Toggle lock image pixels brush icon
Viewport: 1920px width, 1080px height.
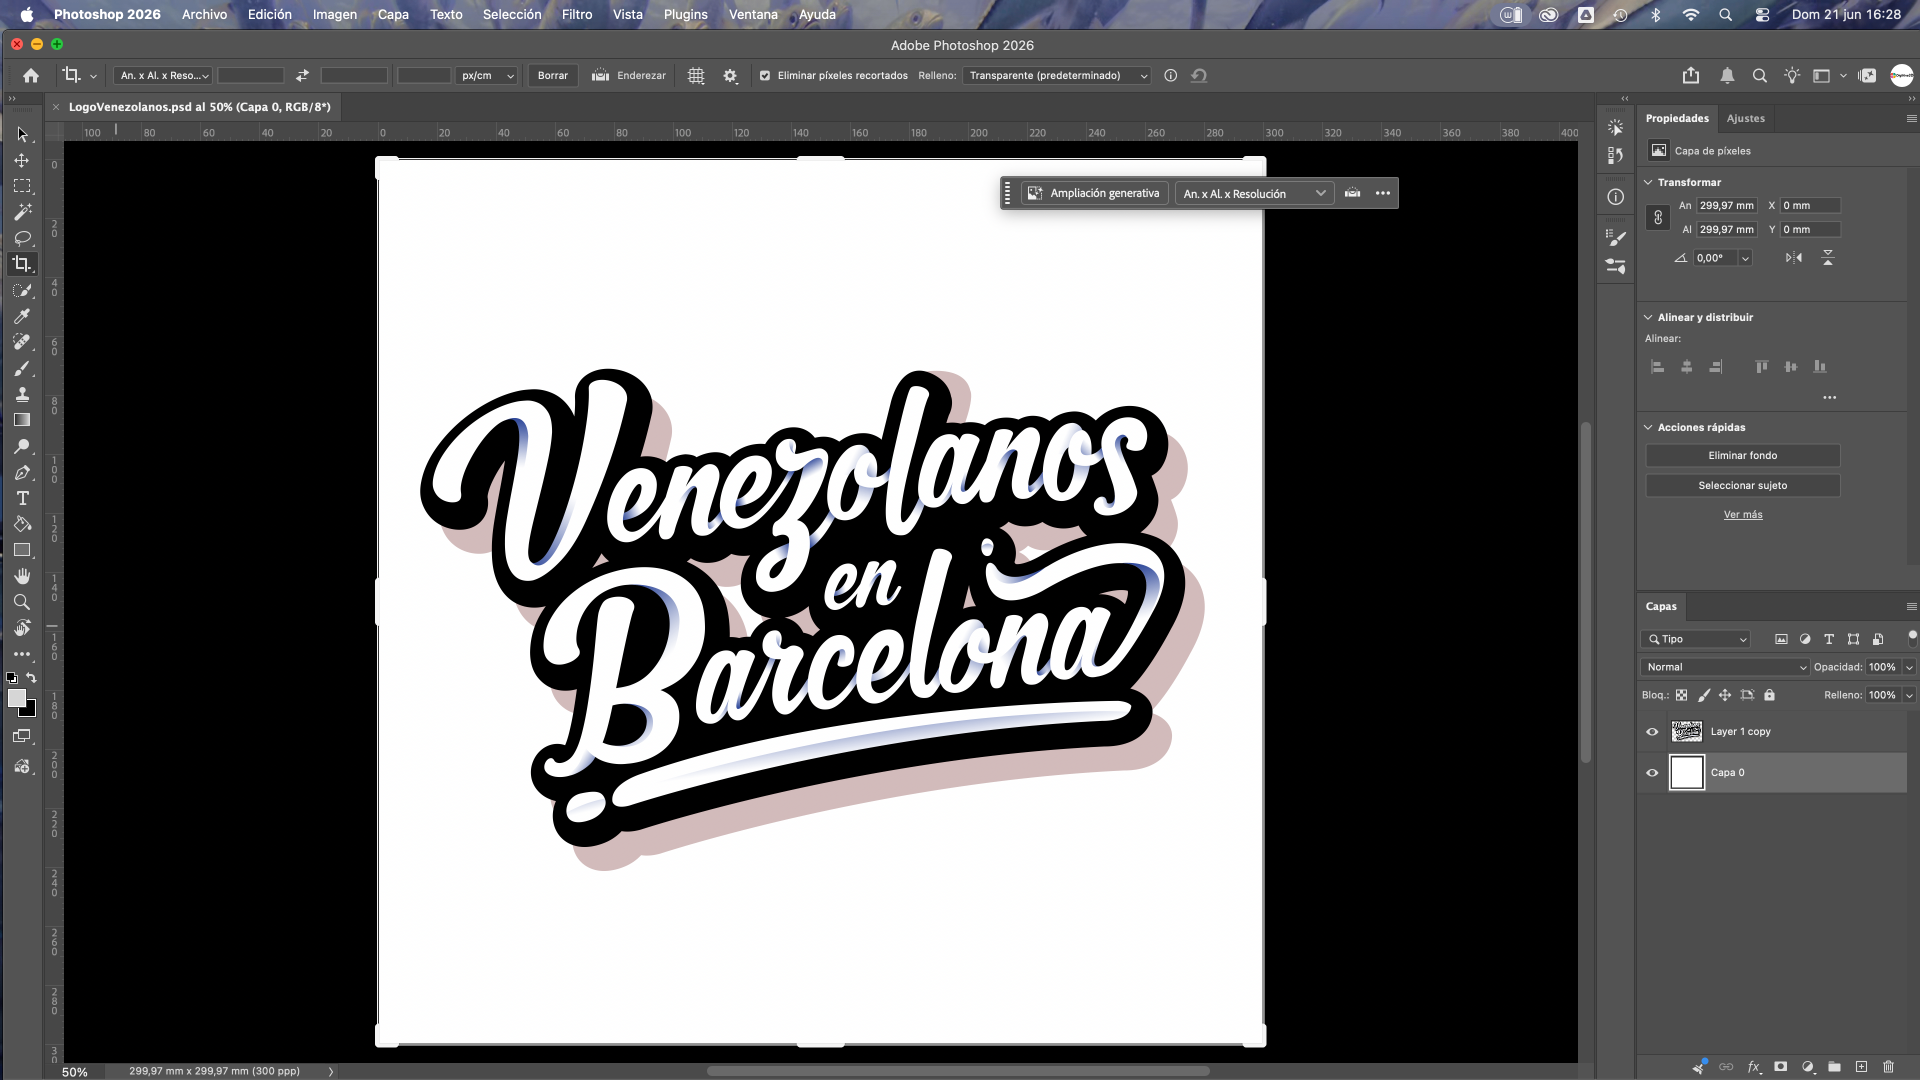pos(1704,695)
